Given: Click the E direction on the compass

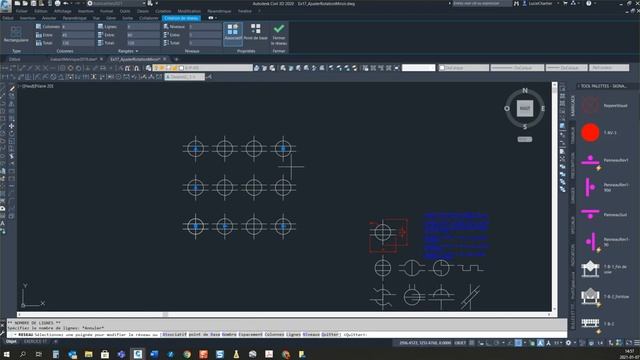Looking at the screenshot, I should 543,109.
